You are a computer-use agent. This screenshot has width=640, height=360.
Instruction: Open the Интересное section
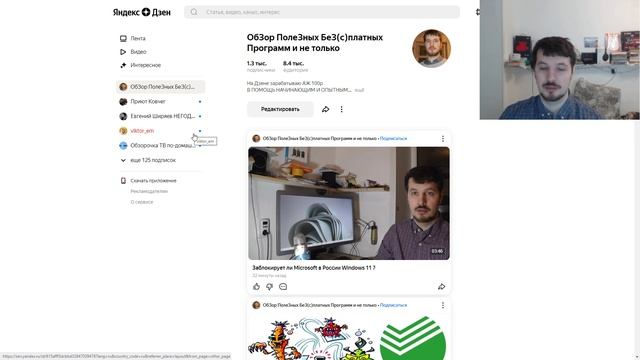(x=146, y=65)
